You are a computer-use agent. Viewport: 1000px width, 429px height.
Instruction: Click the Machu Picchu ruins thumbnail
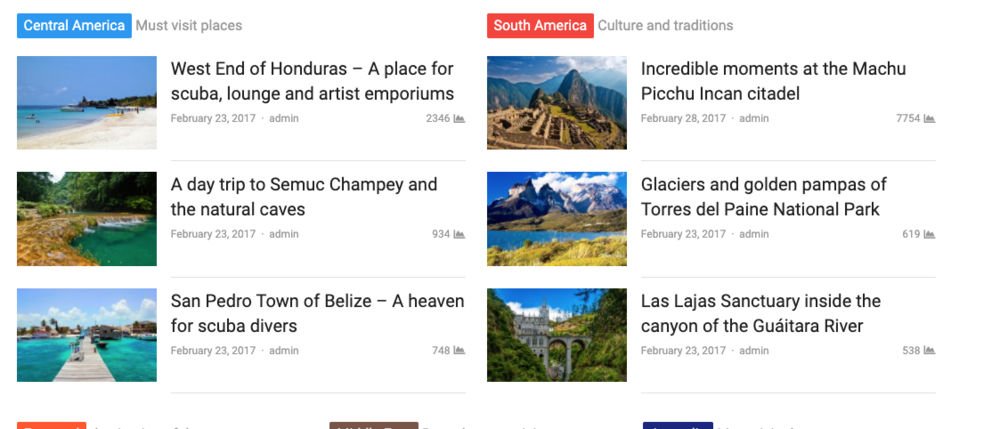(557, 103)
